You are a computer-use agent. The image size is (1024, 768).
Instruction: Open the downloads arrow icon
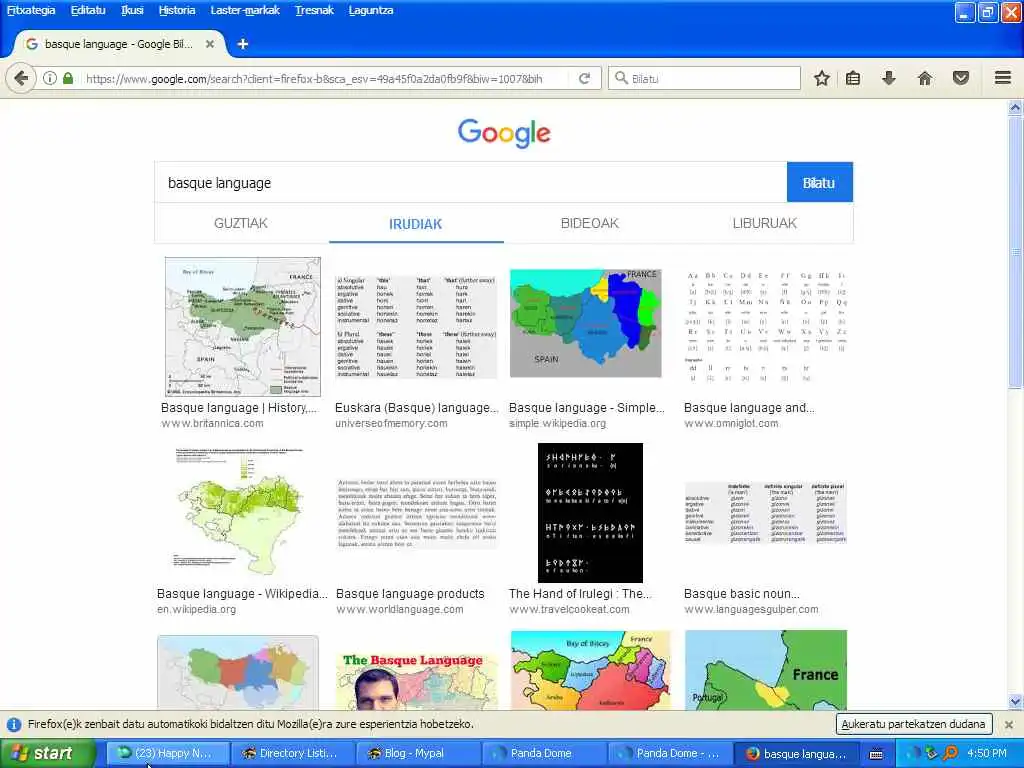pos(889,79)
